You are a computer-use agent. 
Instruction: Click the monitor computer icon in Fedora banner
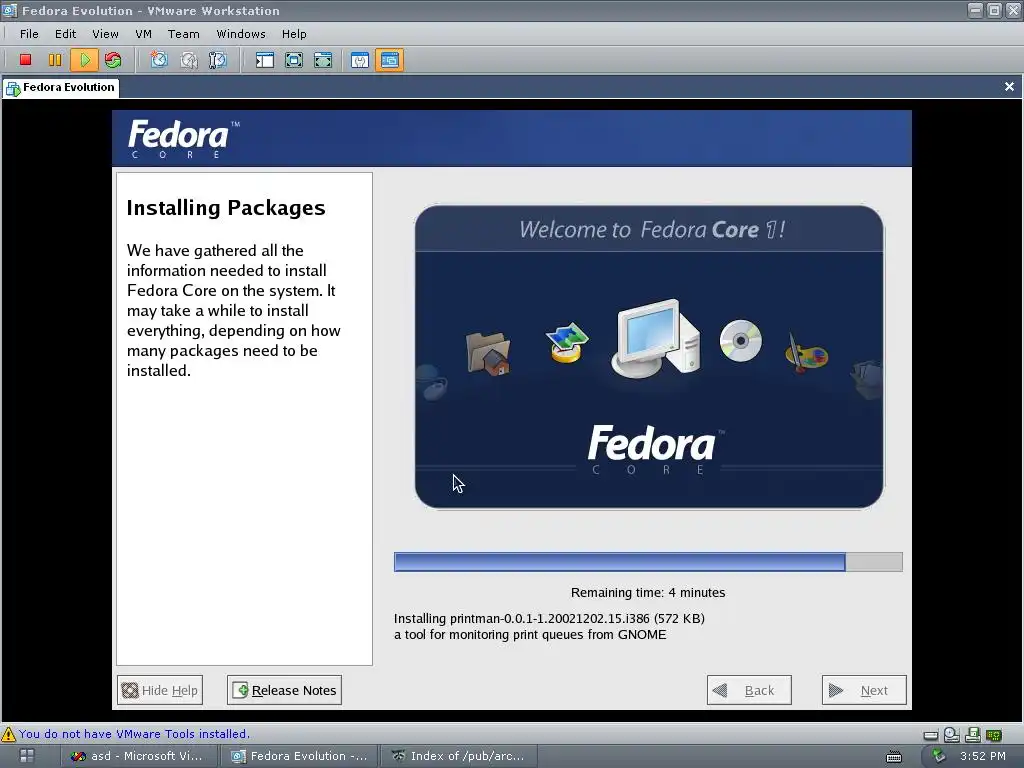click(x=656, y=338)
